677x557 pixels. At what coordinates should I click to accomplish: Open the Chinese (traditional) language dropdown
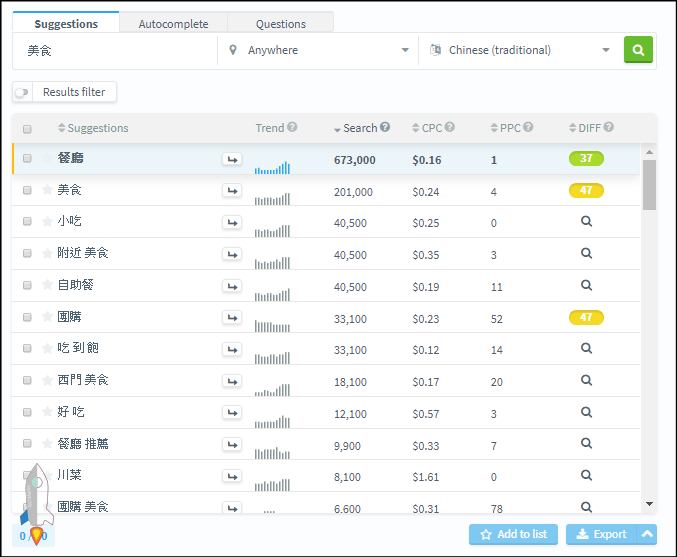tap(520, 50)
